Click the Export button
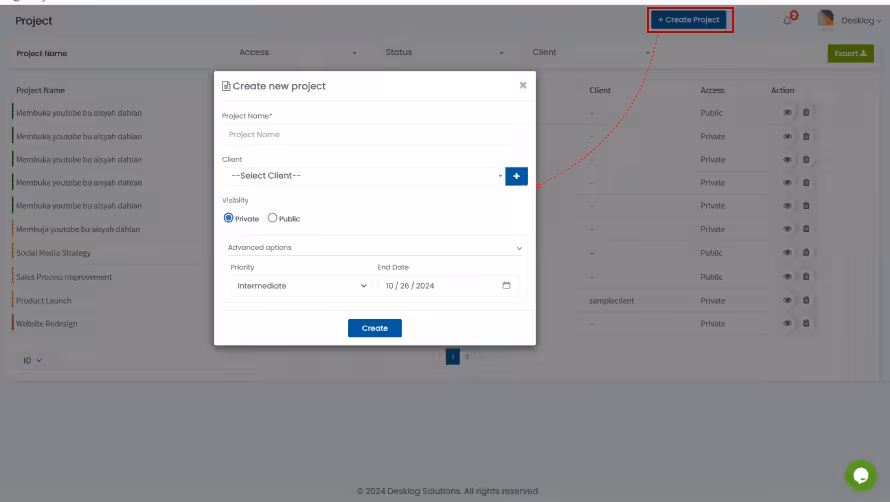The width and height of the screenshot is (890, 502). point(850,53)
